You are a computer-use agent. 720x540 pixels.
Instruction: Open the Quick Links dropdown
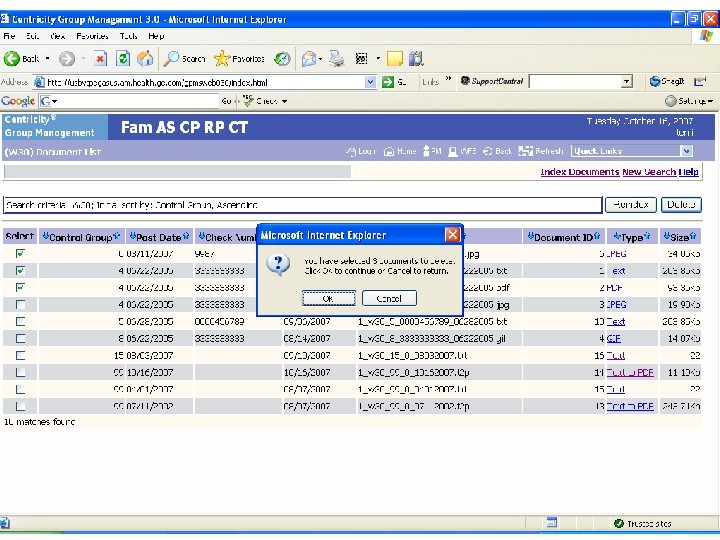(x=686, y=151)
